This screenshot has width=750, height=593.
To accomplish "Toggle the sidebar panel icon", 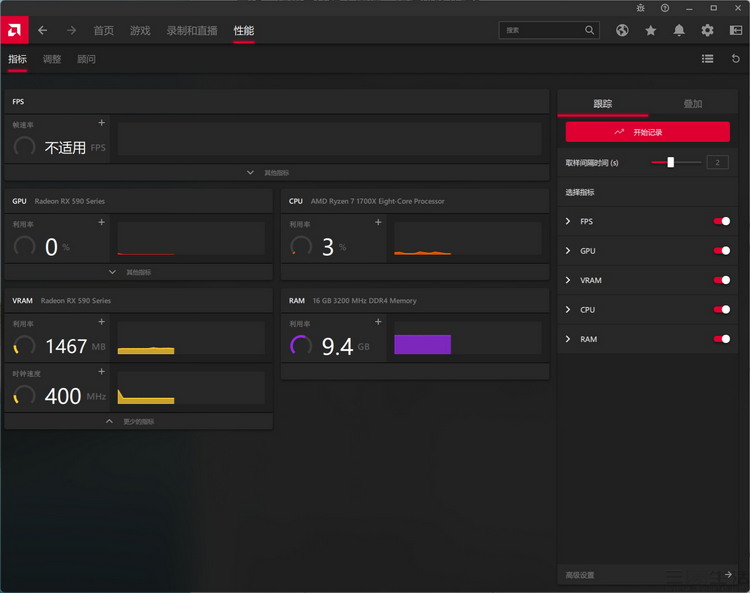I will pos(736,31).
